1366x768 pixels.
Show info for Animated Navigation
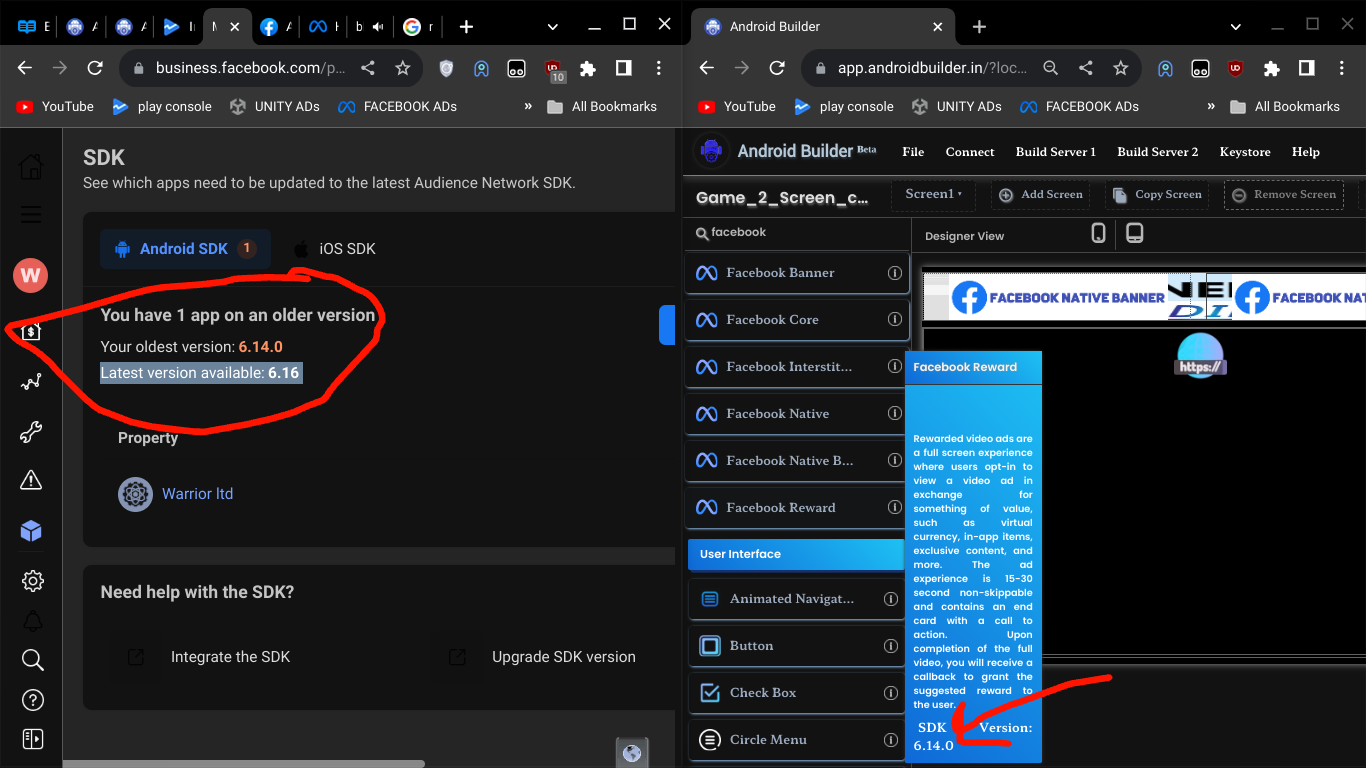[890, 599]
